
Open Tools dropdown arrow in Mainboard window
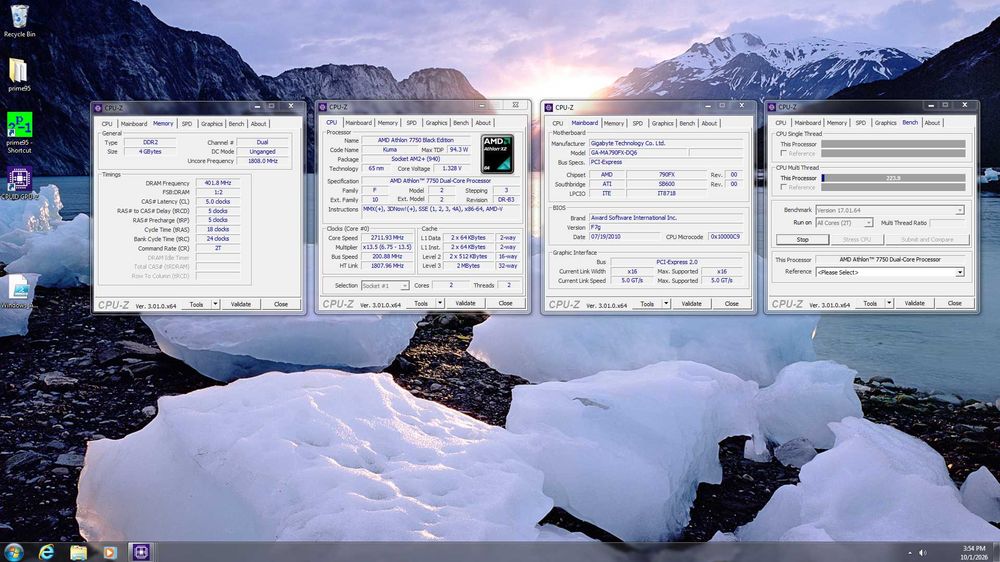666,304
